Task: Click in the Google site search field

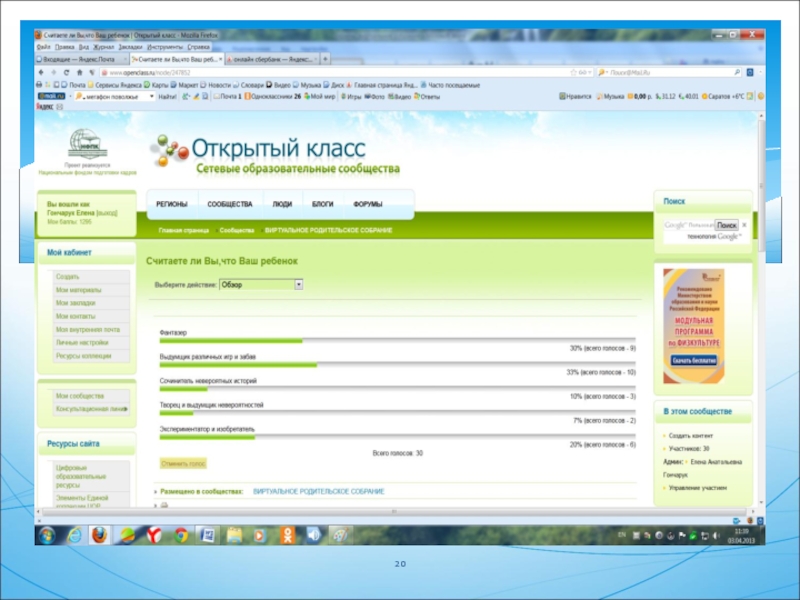Action: 688,225
